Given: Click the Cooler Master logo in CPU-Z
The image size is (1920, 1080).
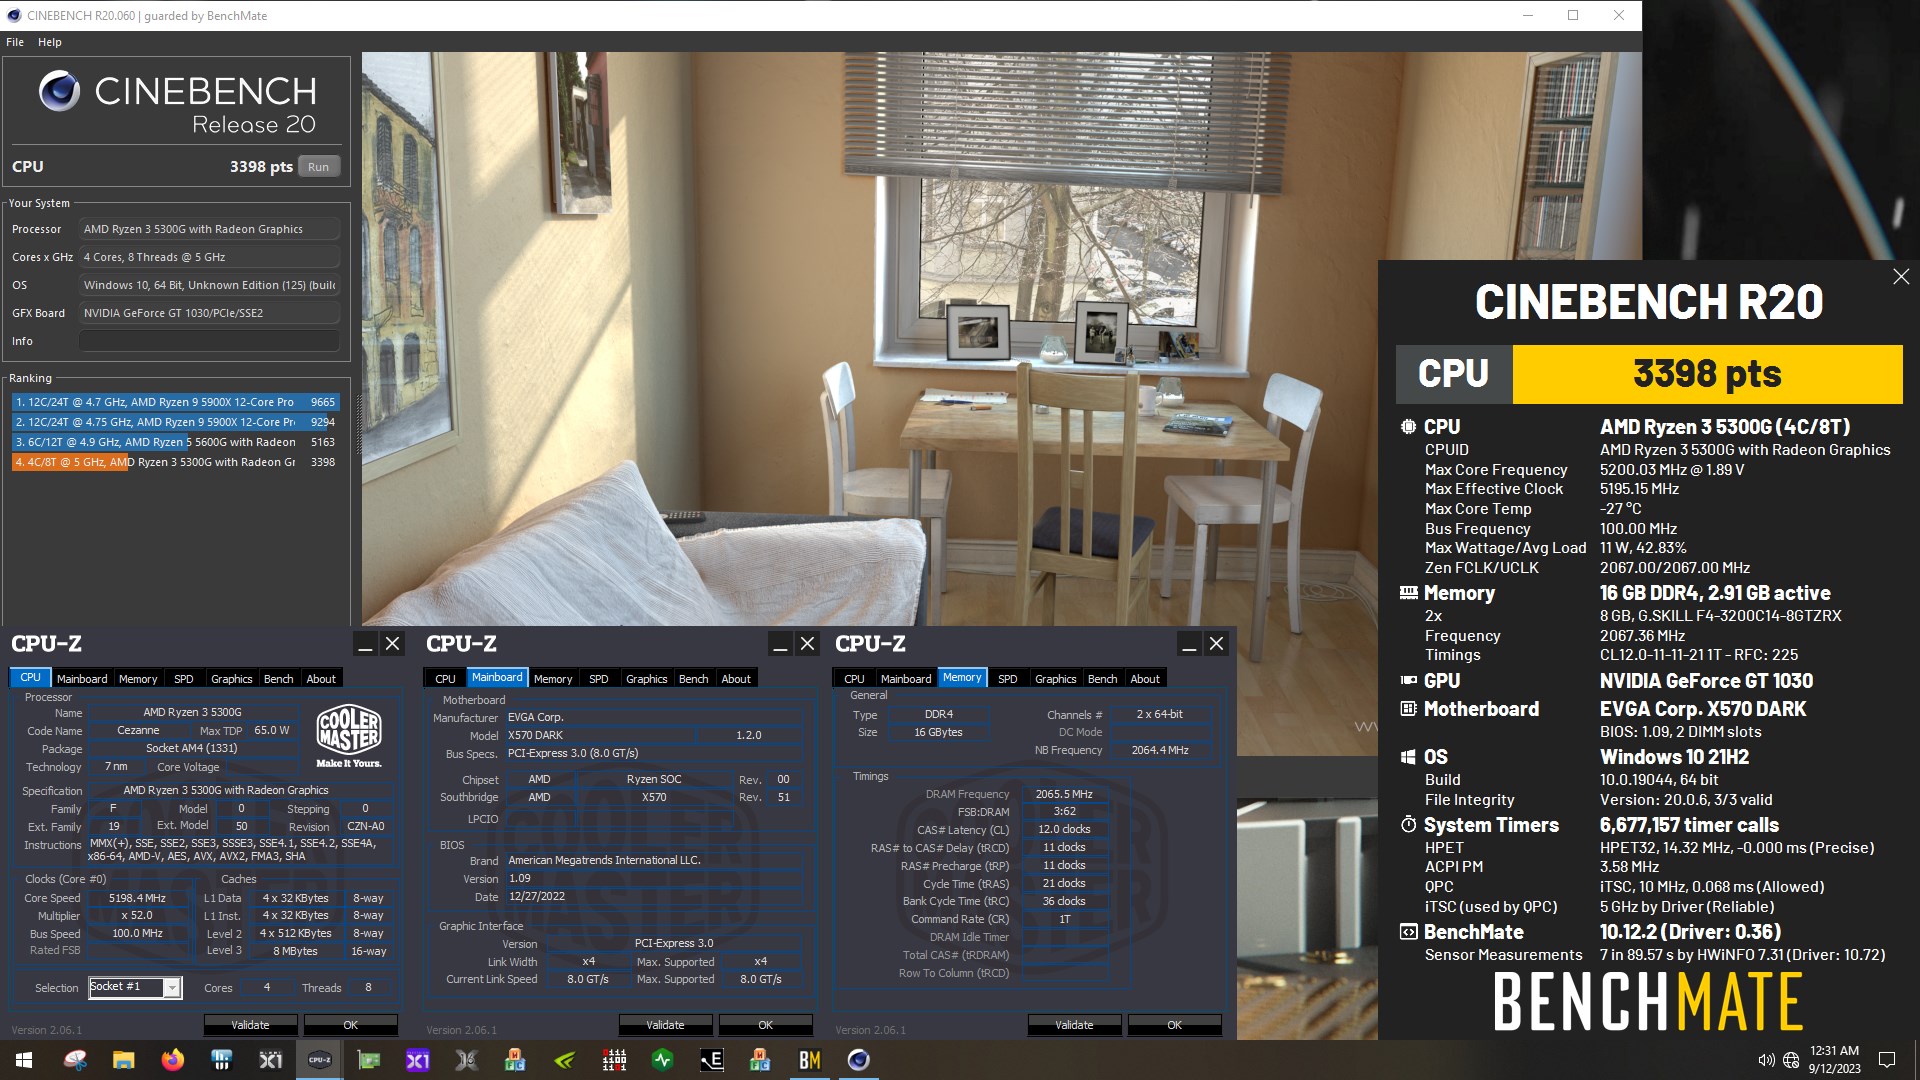Looking at the screenshot, I should (348, 738).
